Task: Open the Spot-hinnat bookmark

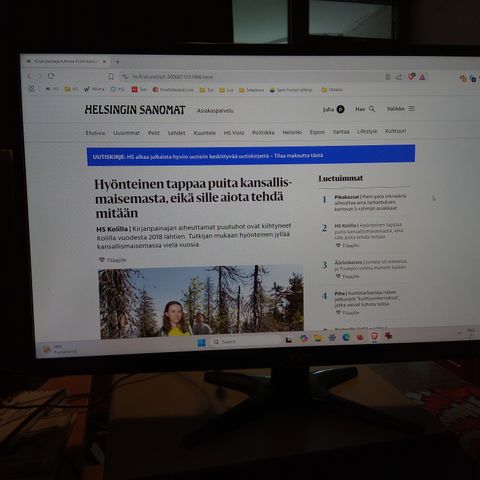Action: pos(291,90)
